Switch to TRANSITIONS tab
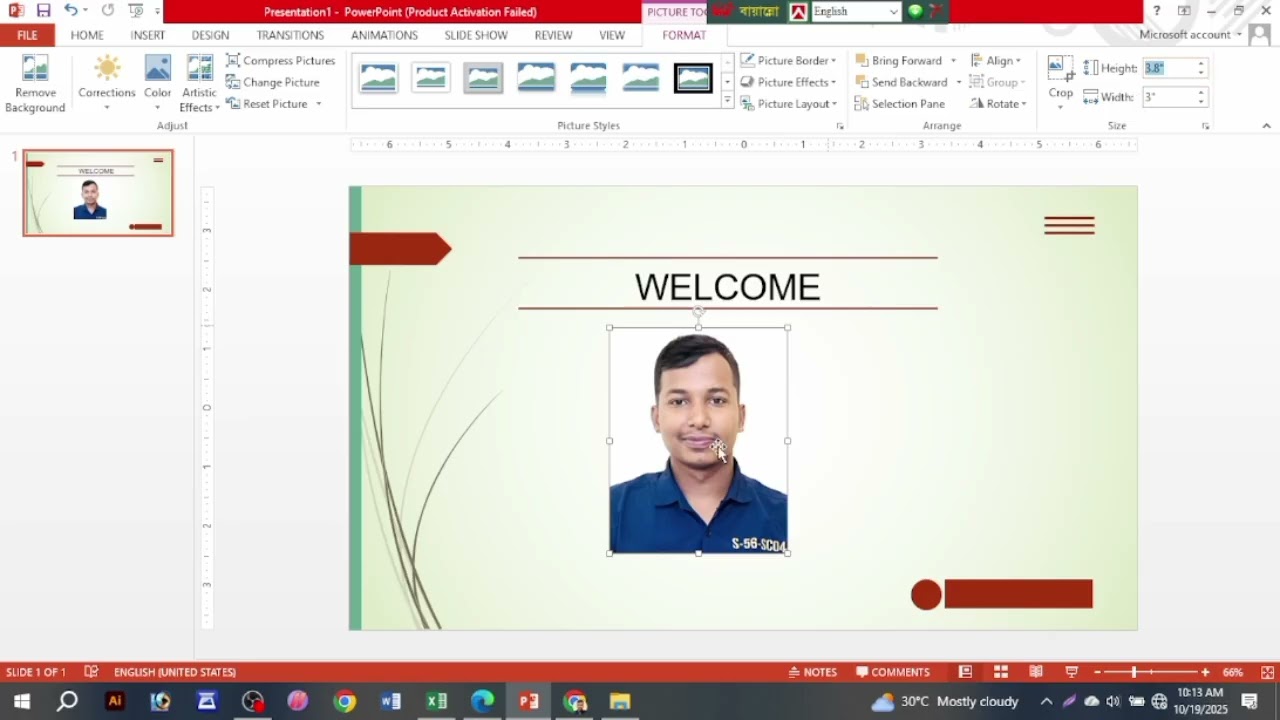 coord(290,35)
